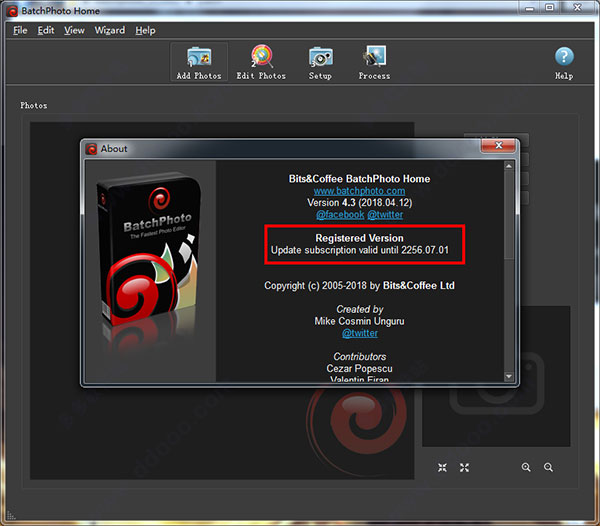Screen dimensions: 600x526
Task: Open the Help menu
Action: pyautogui.click(x=145, y=30)
